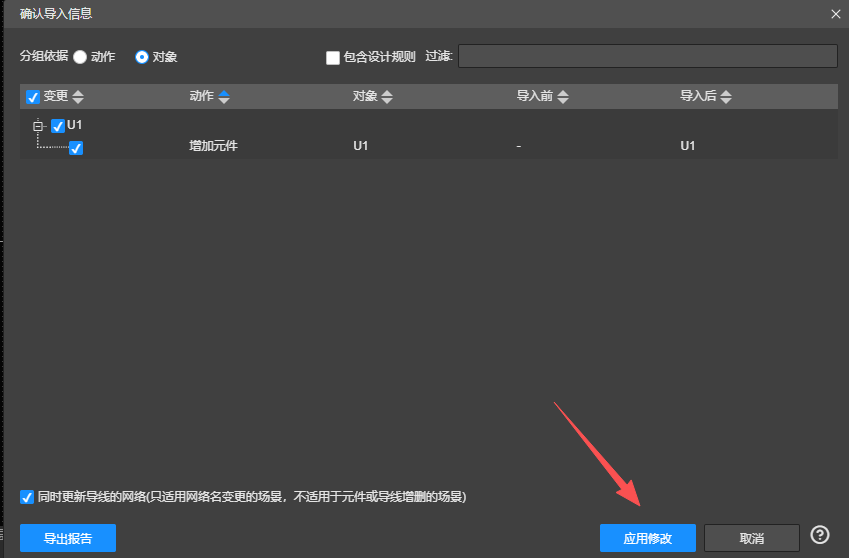Sort by the 导入前 column arrows
Viewport: 849px width, 558px height.
point(563,97)
